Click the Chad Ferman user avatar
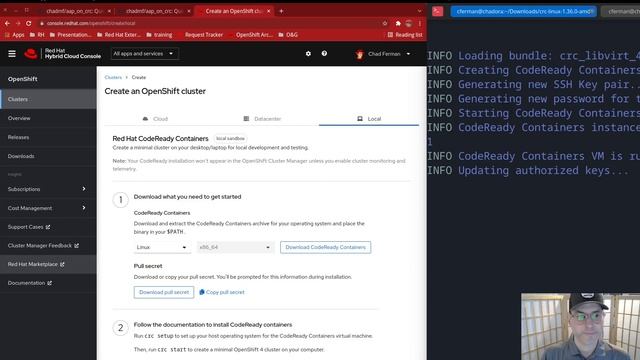The width and height of the screenshot is (640, 360). click(360, 54)
